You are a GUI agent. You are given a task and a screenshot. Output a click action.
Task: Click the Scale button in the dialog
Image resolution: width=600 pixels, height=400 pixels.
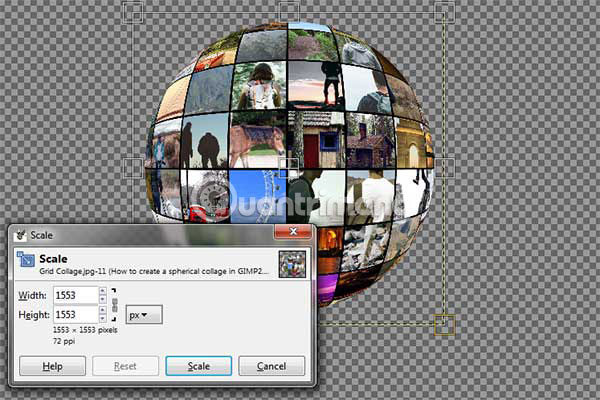click(199, 366)
